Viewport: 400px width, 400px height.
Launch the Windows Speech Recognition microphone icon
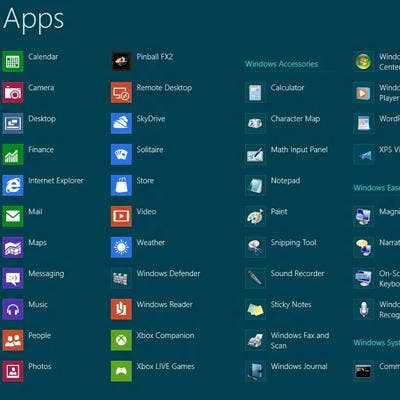364,309
